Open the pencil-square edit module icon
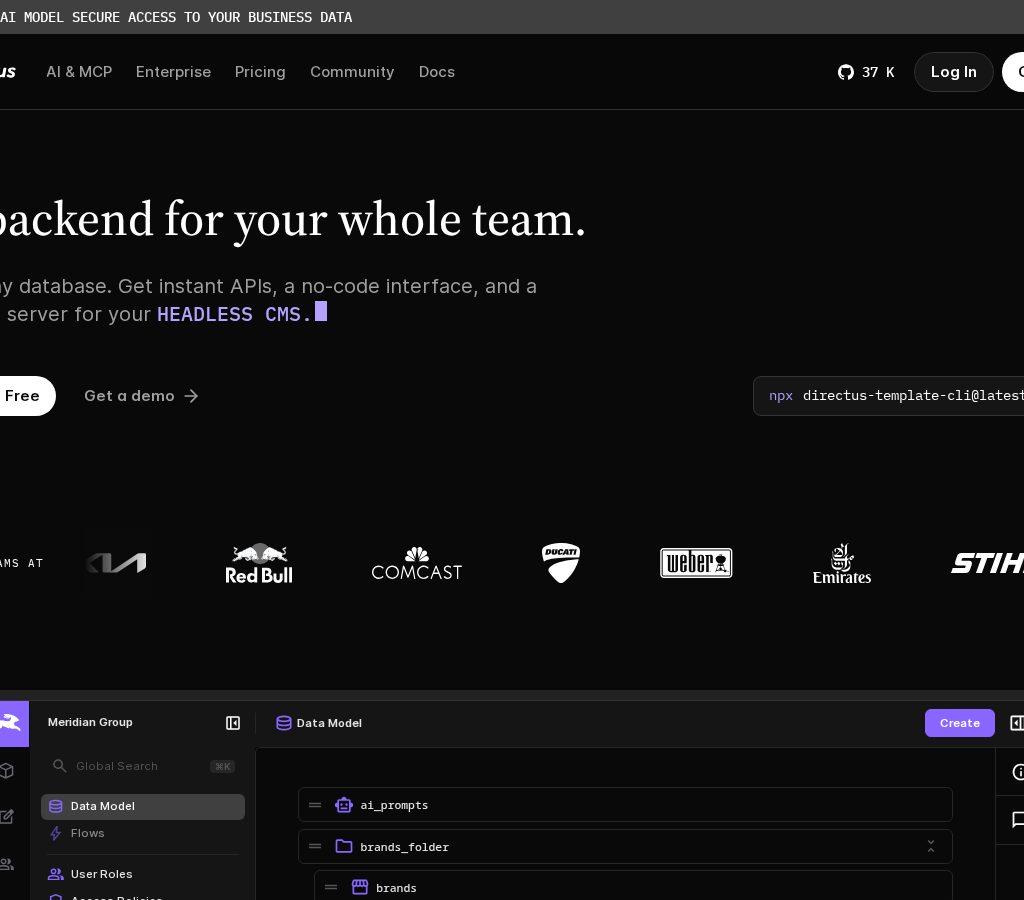Screen dimensions: 1024x900 point(7,817)
